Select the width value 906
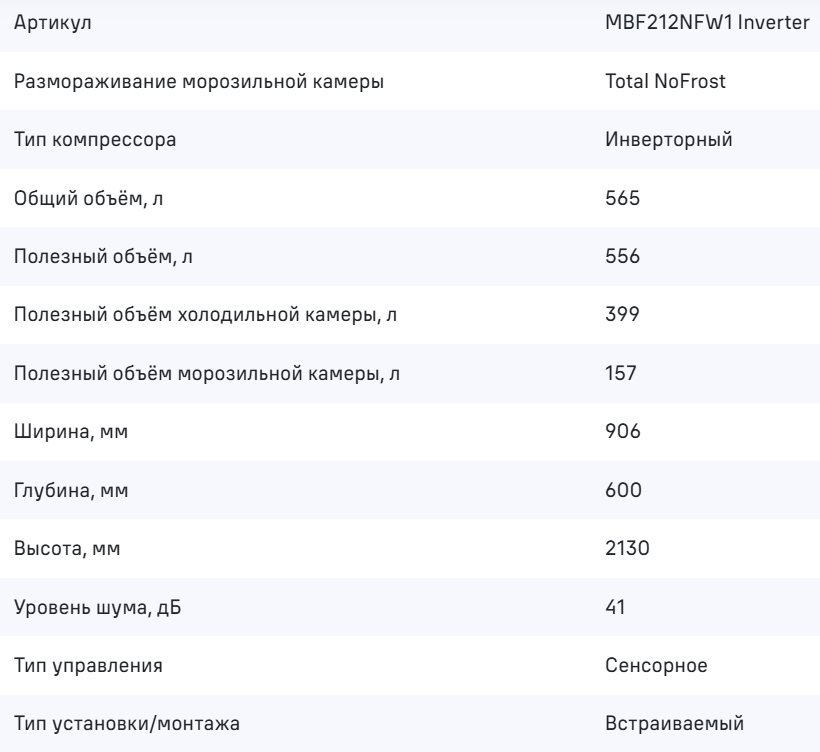820x752 pixels. click(622, 430)
